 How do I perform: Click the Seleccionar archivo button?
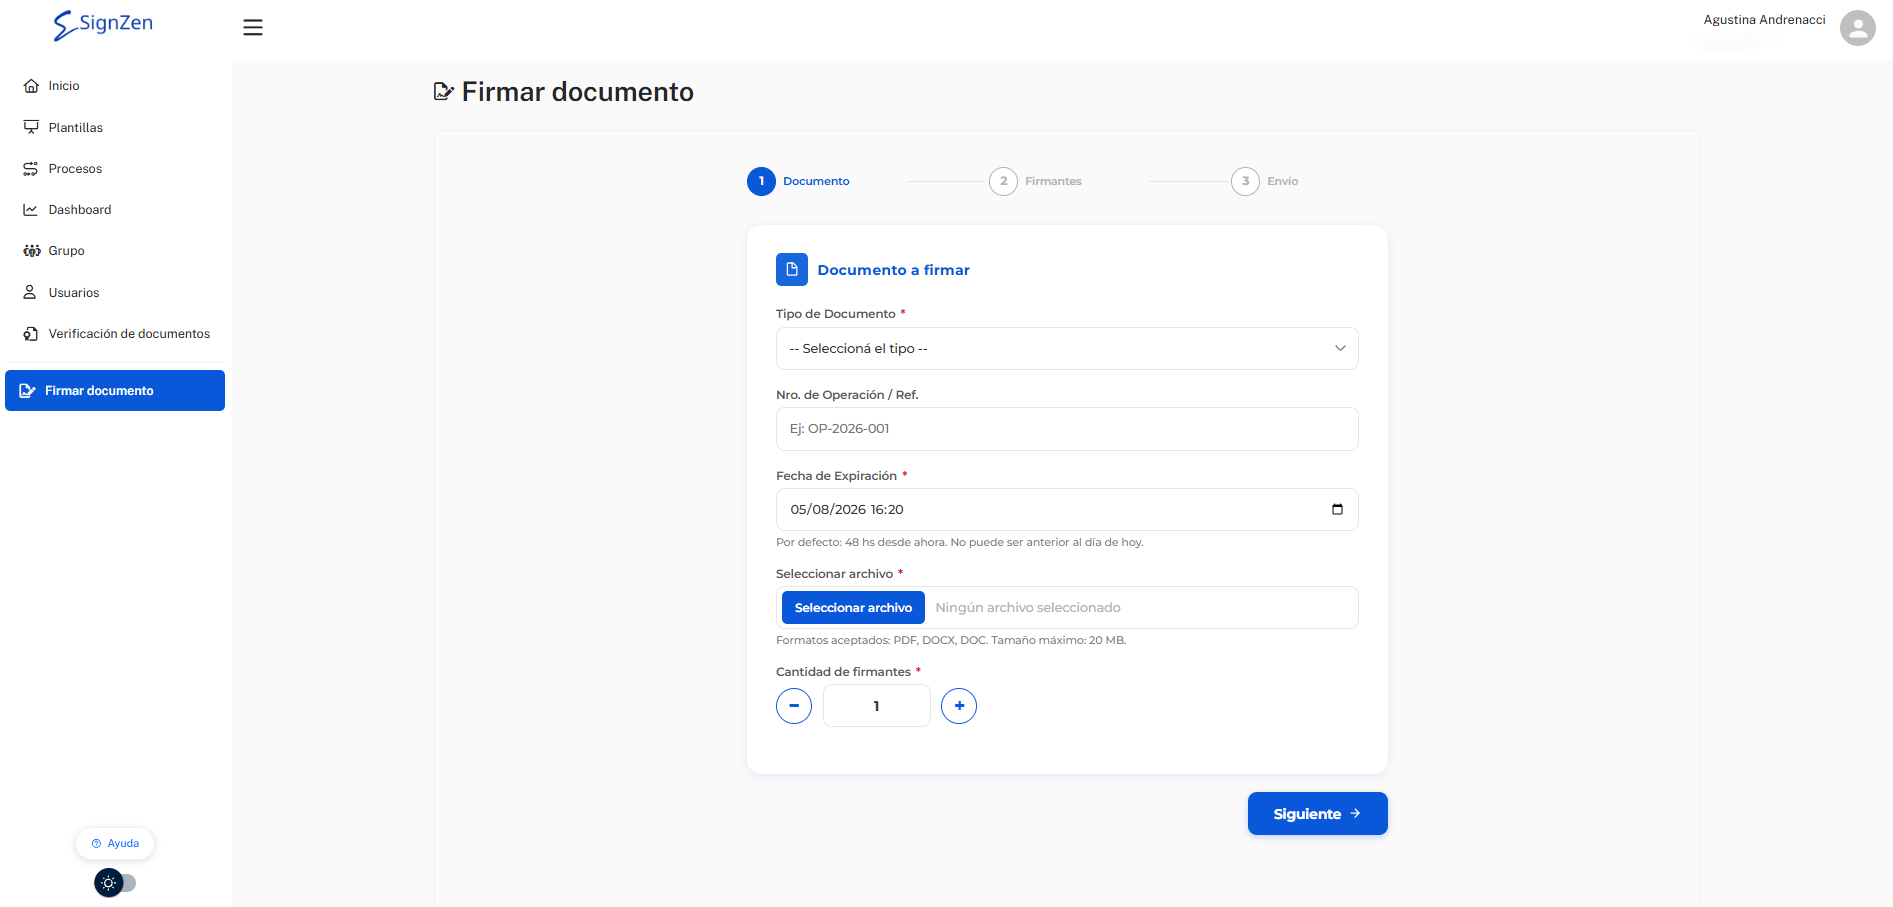click(853, 608)
